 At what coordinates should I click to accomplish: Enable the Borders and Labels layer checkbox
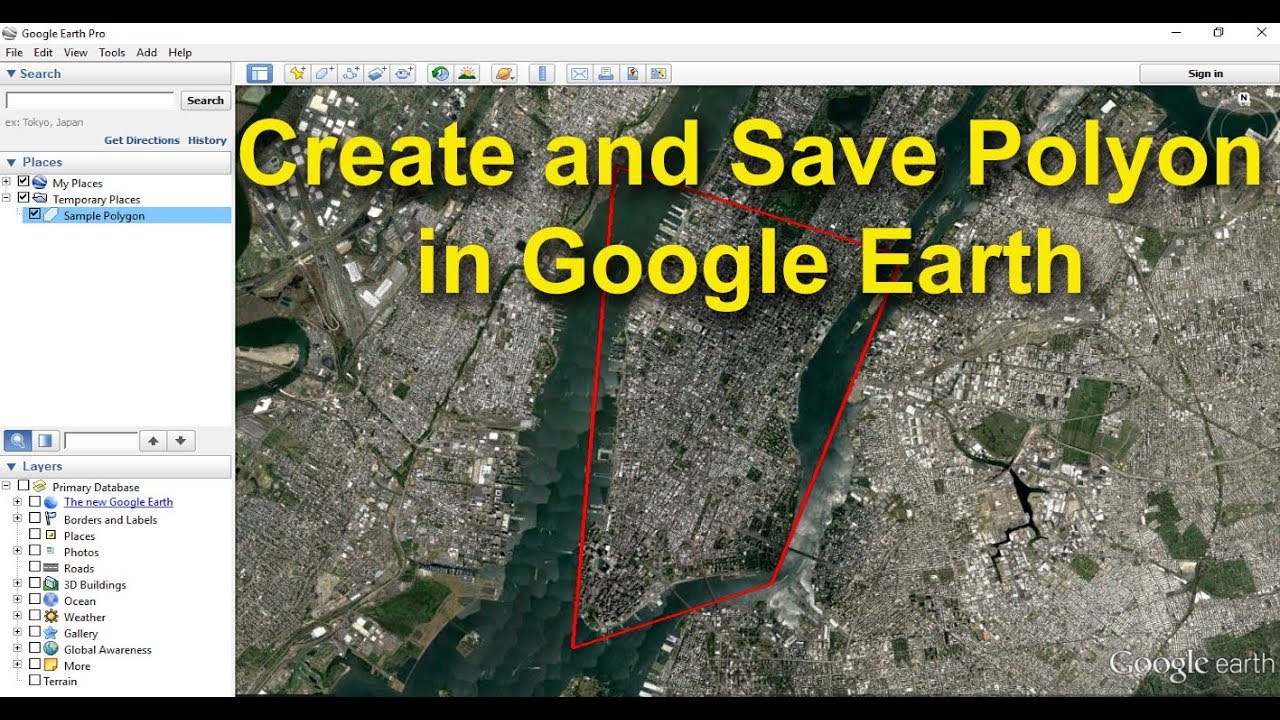(x=35, y=518)
